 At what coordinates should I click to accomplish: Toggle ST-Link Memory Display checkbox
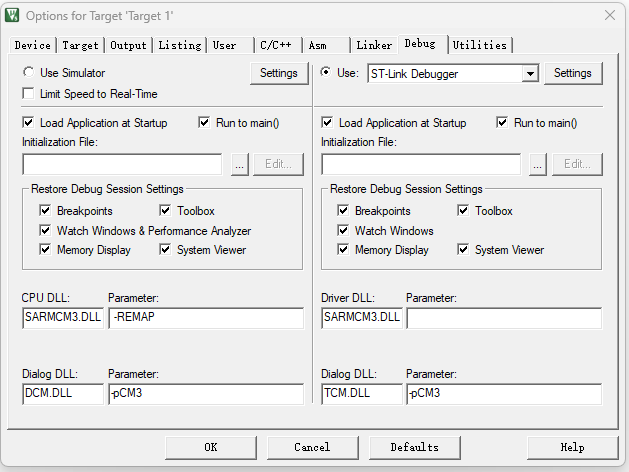(x=343, y=250)
